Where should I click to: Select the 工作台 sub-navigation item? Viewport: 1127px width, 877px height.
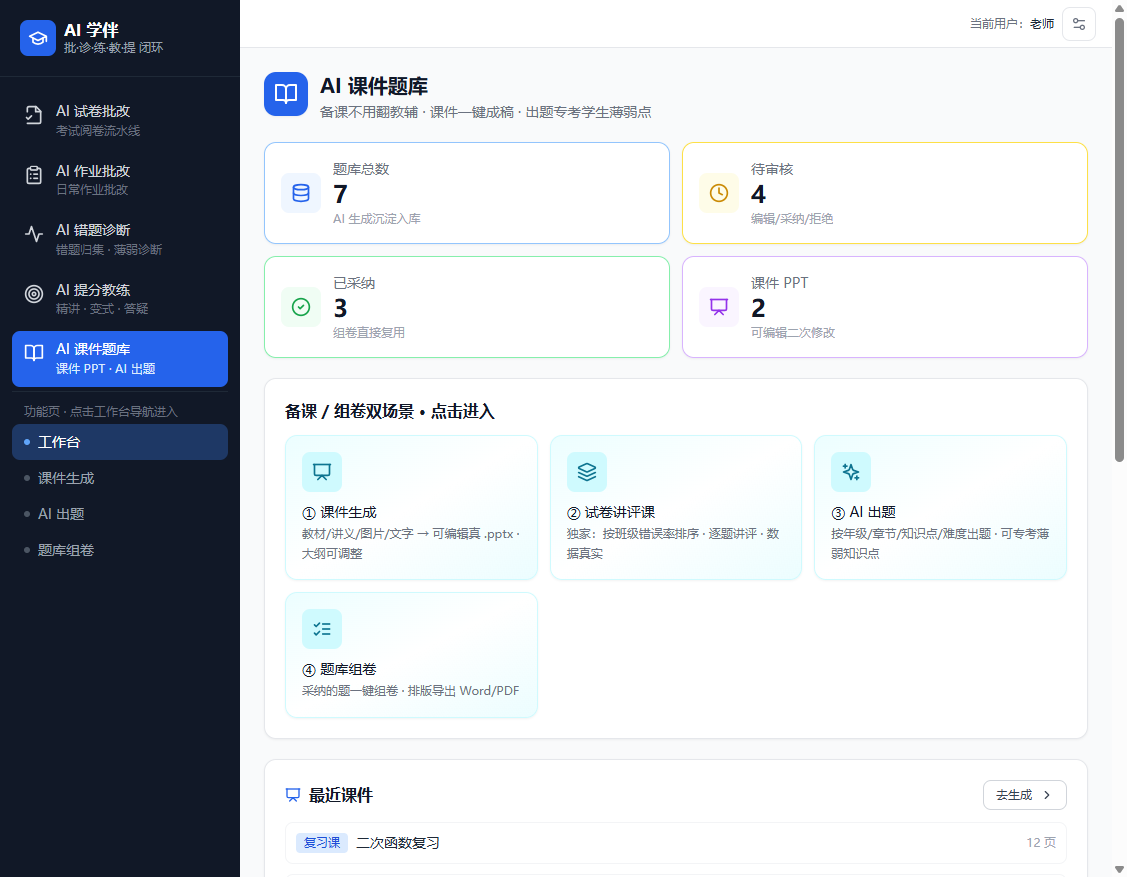[120, 442]
